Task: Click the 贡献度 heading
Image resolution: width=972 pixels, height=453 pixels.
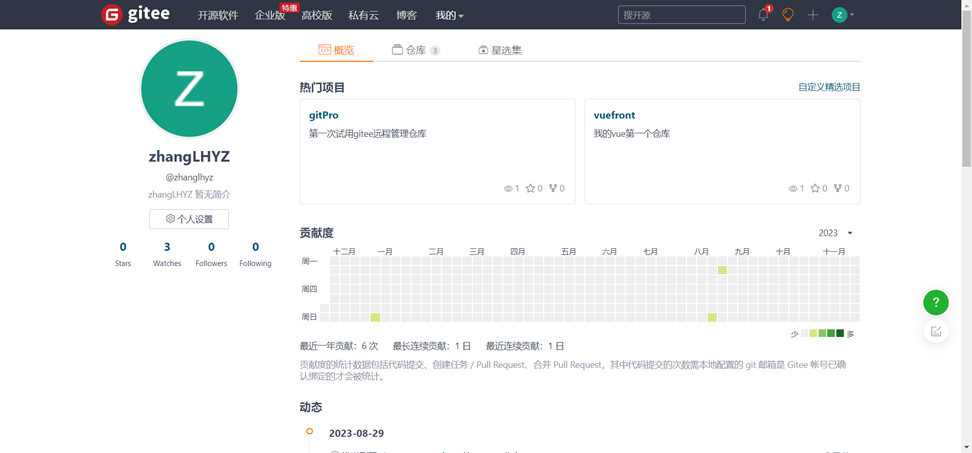Action: [x=316, y=233]
